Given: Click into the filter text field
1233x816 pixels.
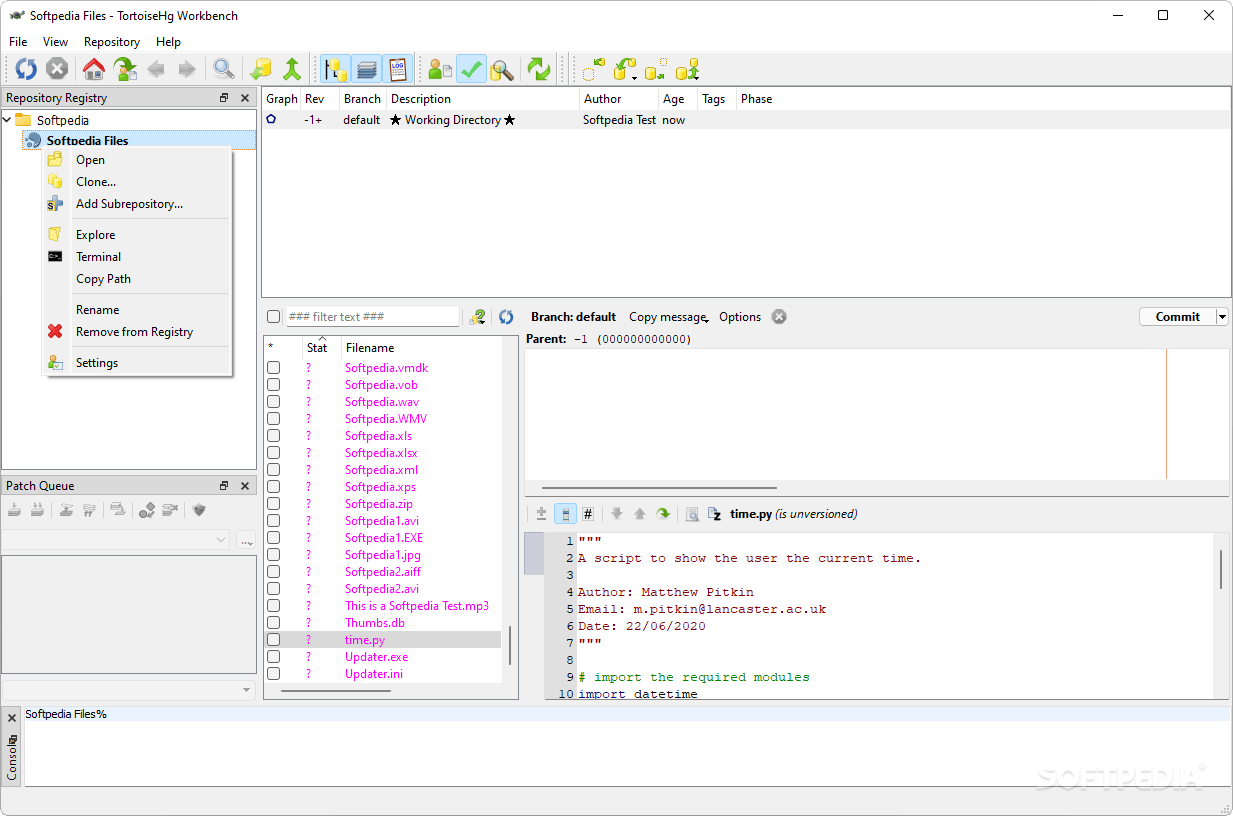Looking at the screenshot, I should click(x=371, y=317).
